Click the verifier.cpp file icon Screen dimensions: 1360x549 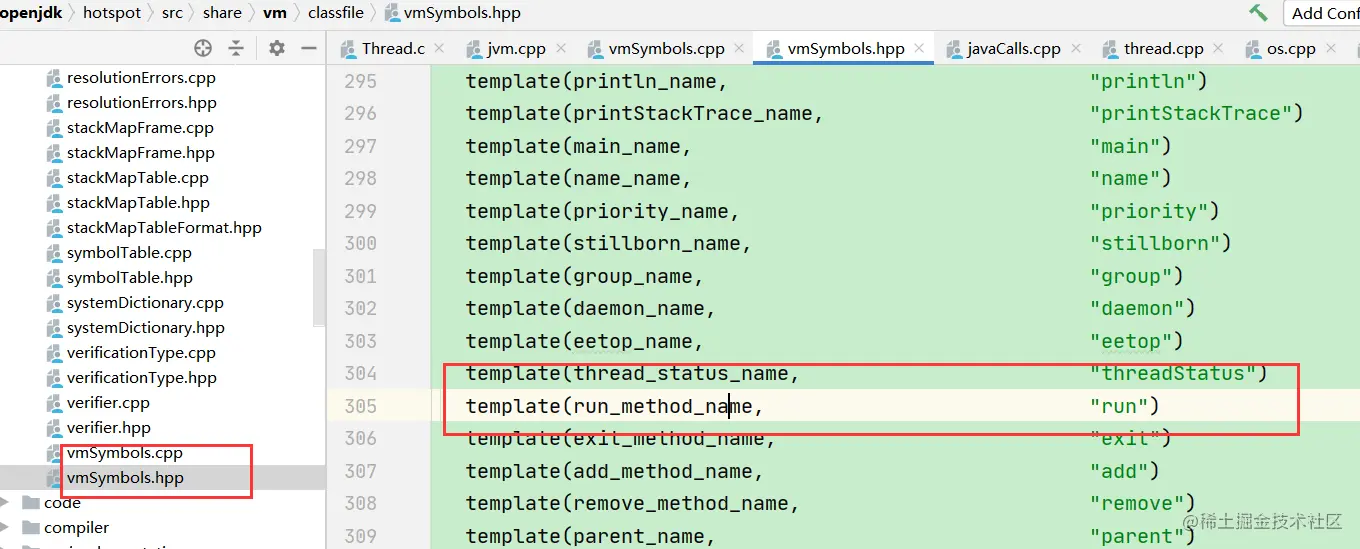click(55, 403)
